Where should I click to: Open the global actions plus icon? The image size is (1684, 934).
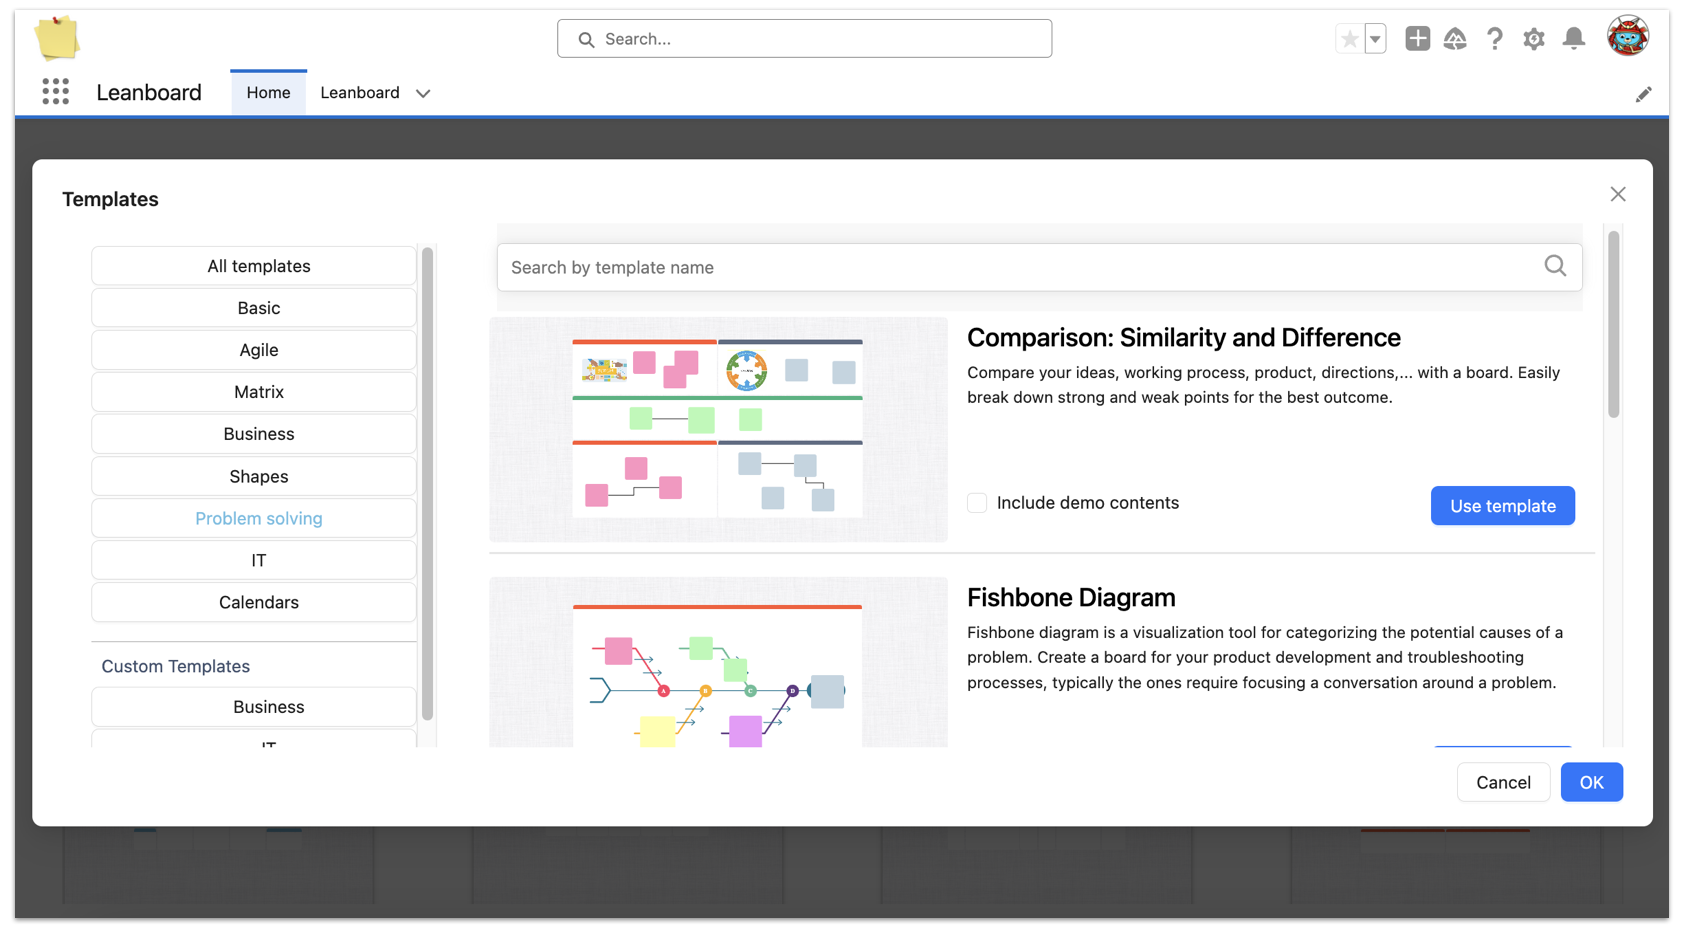pyautogui.click(x=1417, y=39)
